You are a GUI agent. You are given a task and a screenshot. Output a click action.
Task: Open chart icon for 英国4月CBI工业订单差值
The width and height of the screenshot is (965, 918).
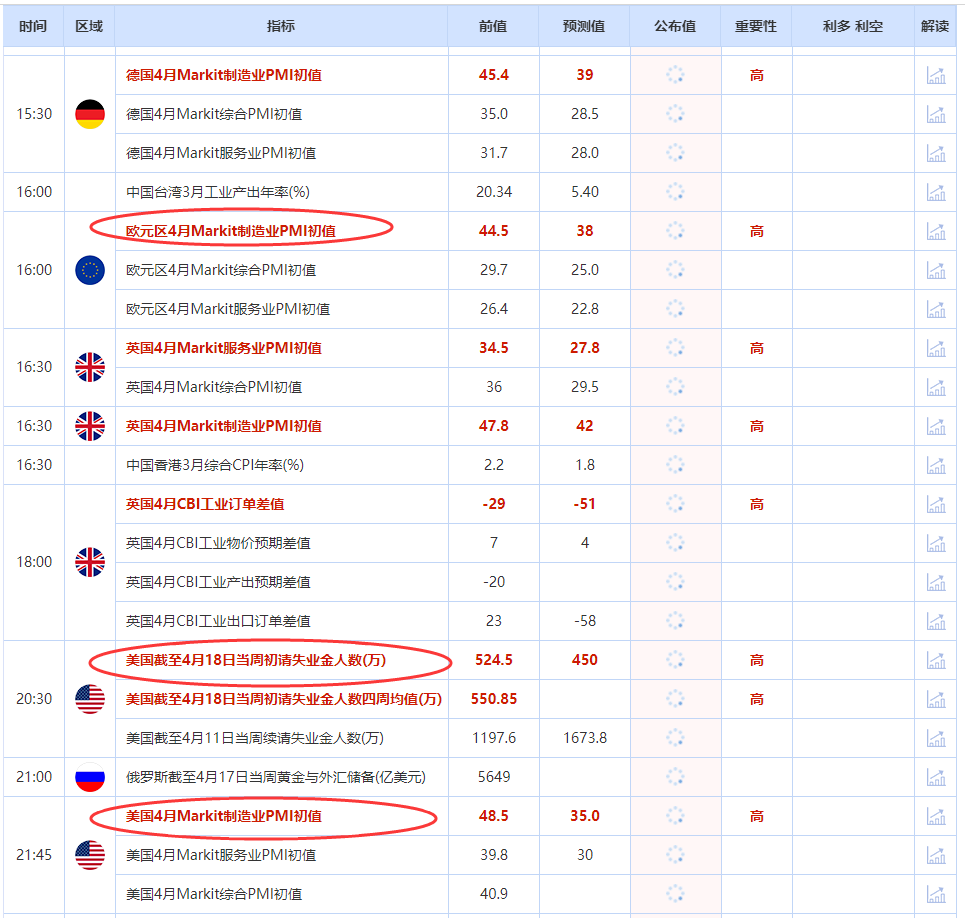pyautogui.click(x=936, y=504)
